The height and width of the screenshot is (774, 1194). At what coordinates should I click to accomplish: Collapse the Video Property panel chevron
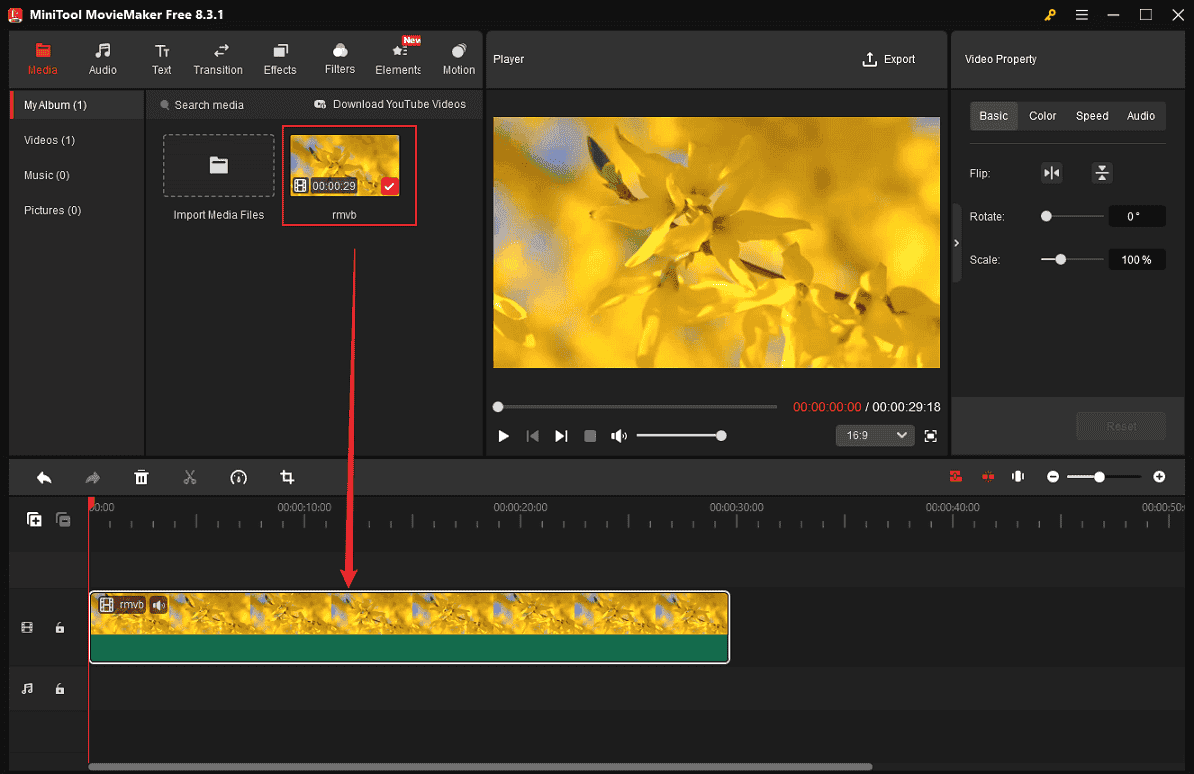pyautogui.click(x=956, y=242)
